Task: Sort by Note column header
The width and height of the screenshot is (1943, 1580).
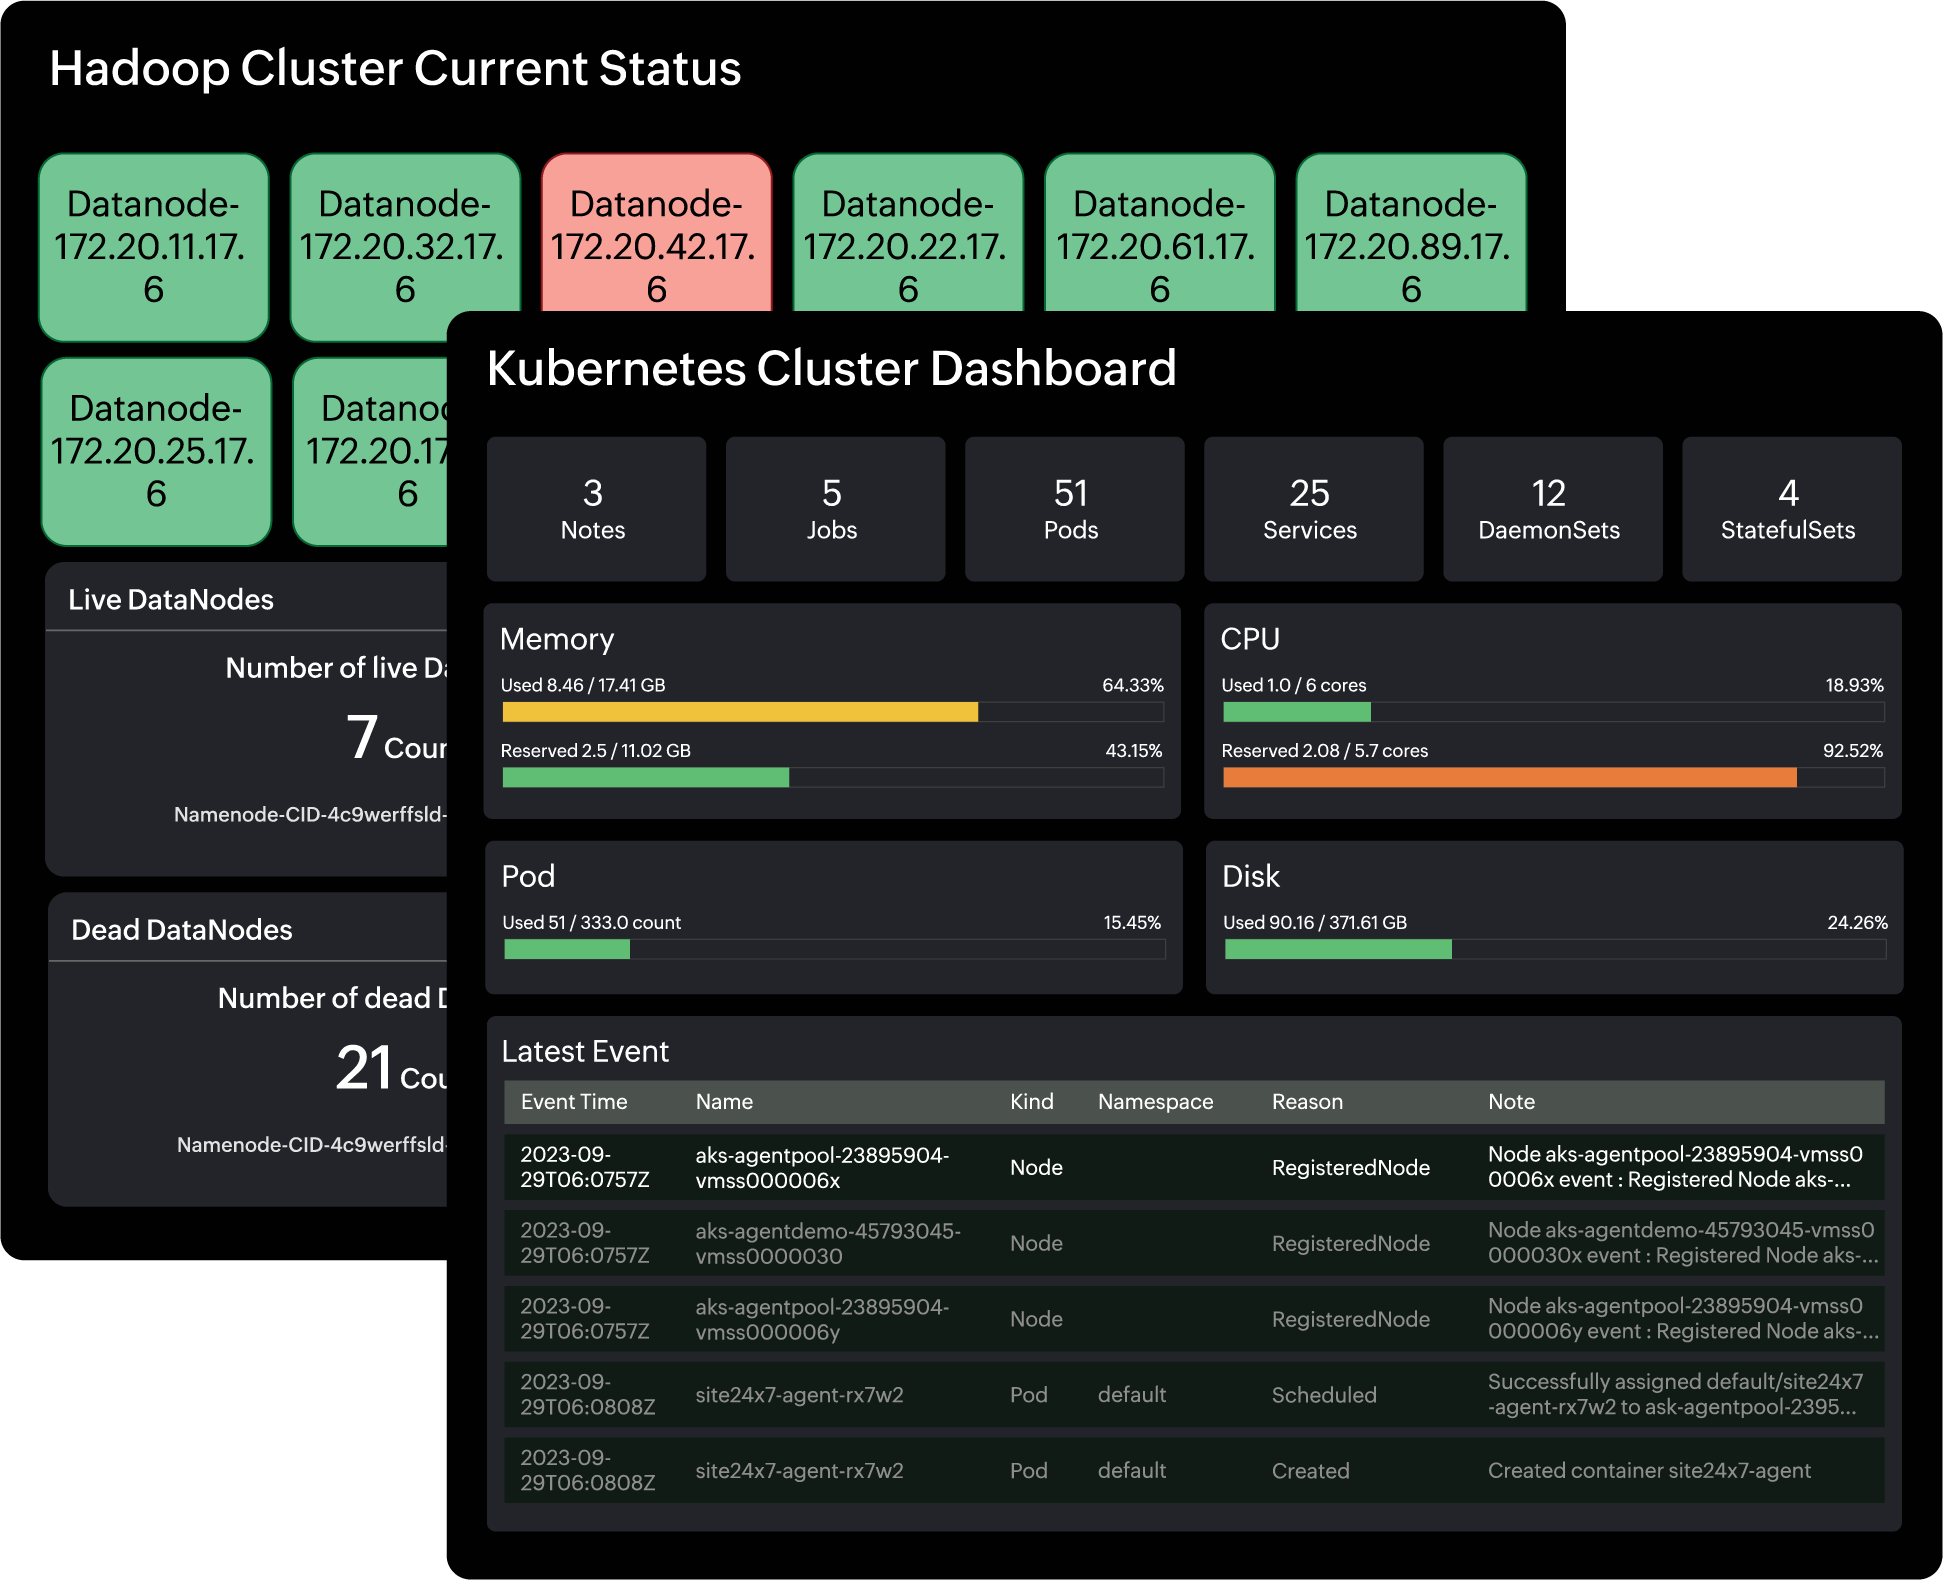Action: click(x=1511, y=1101)
